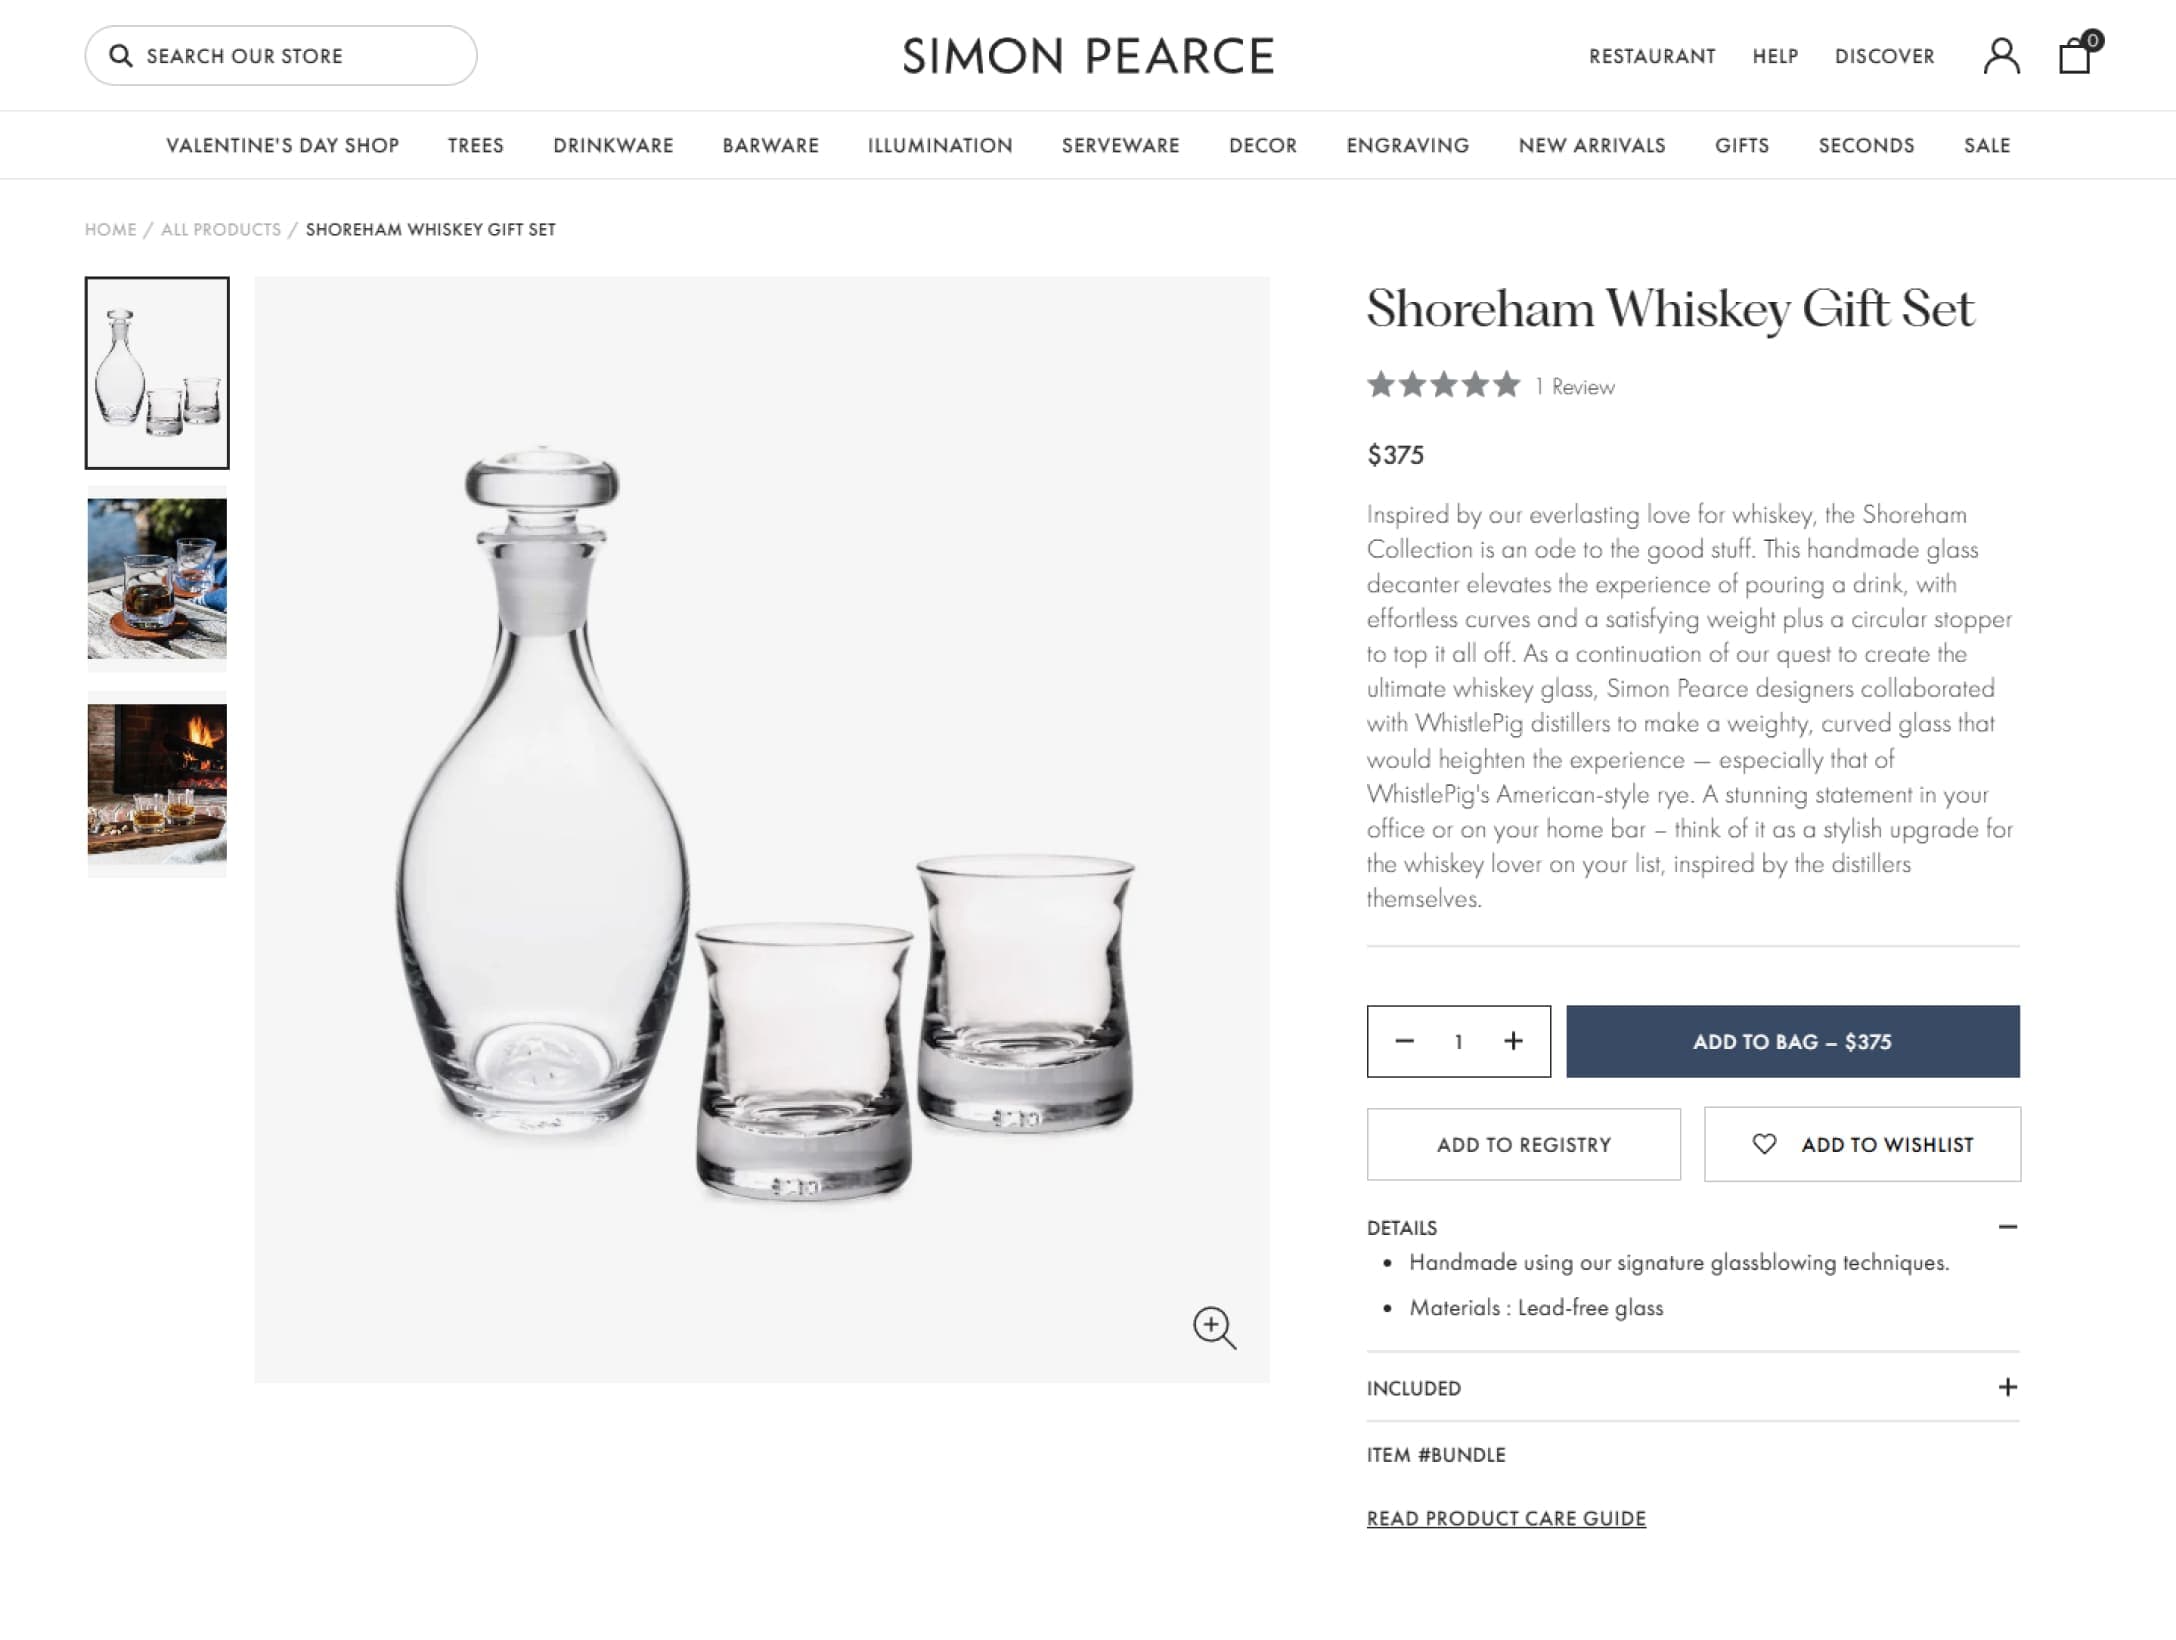The image size is (2176, 1640).
Task: Click the image zoom magnifier icon
Action: [1214, 1327]
